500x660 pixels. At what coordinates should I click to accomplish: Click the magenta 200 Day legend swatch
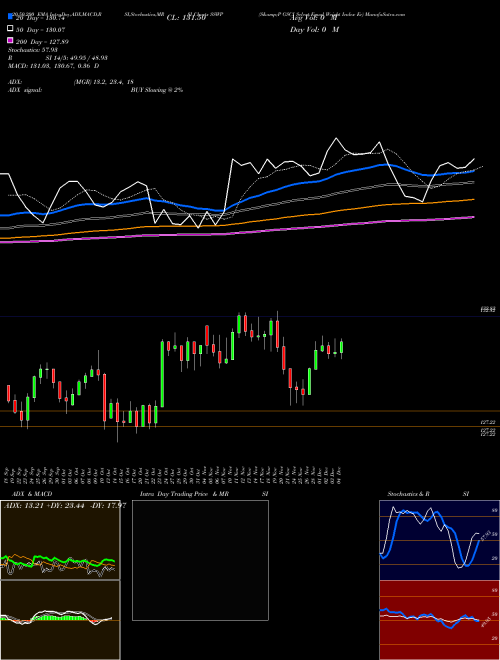[10, 40]
